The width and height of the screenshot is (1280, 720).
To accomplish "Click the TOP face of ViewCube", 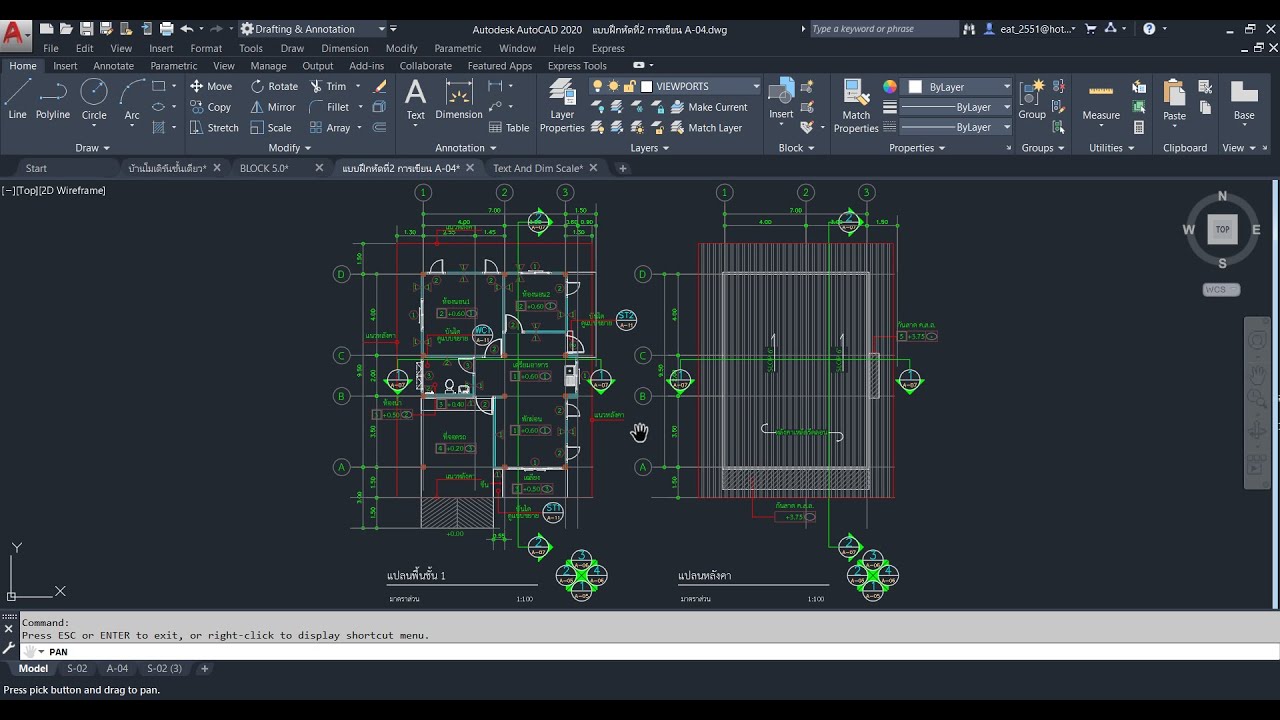I will tap(1222, 229).
